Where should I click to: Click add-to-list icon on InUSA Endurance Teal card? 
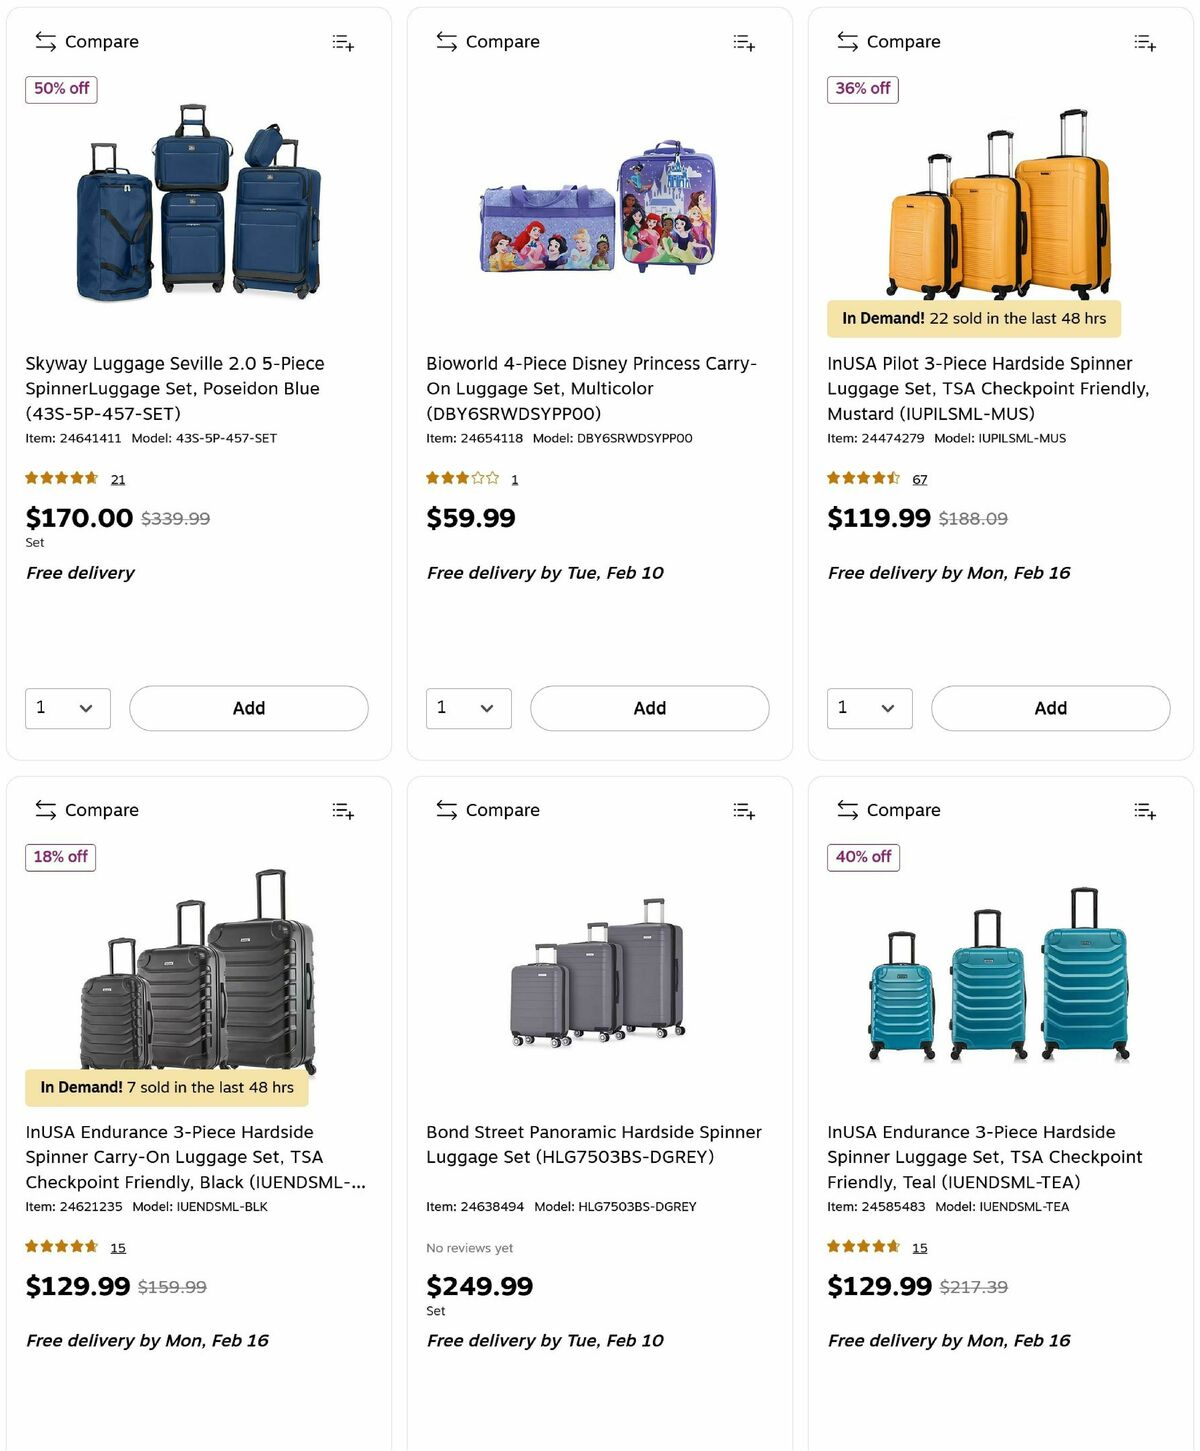click(x=1145, y=811)
